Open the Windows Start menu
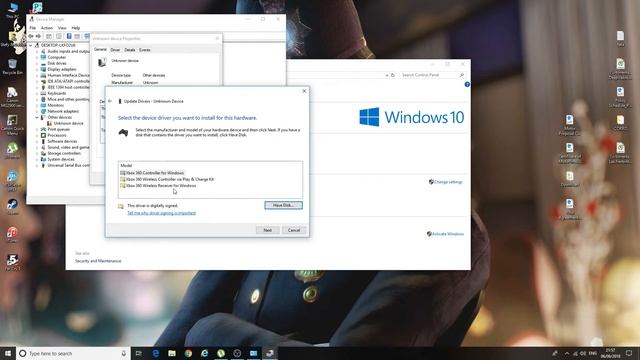This screenshot has height=360, width=640. 8,353
